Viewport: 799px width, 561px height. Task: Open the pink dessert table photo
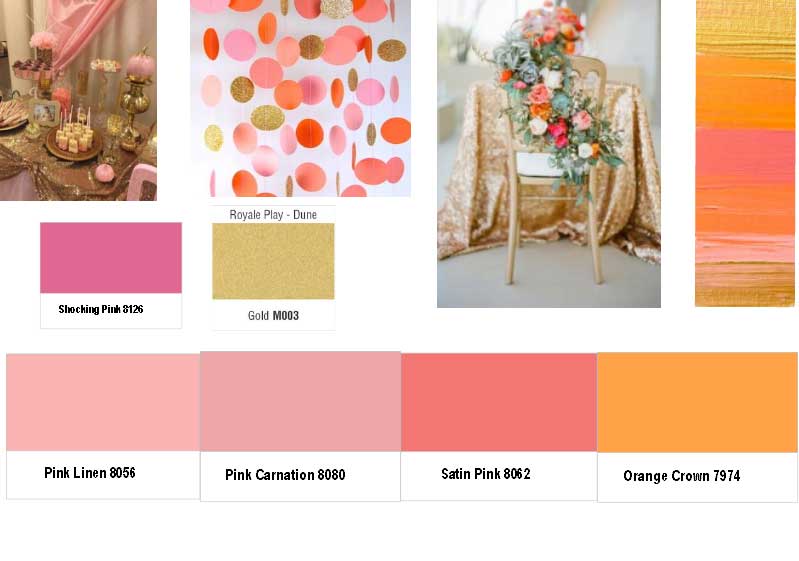point(78,100)
